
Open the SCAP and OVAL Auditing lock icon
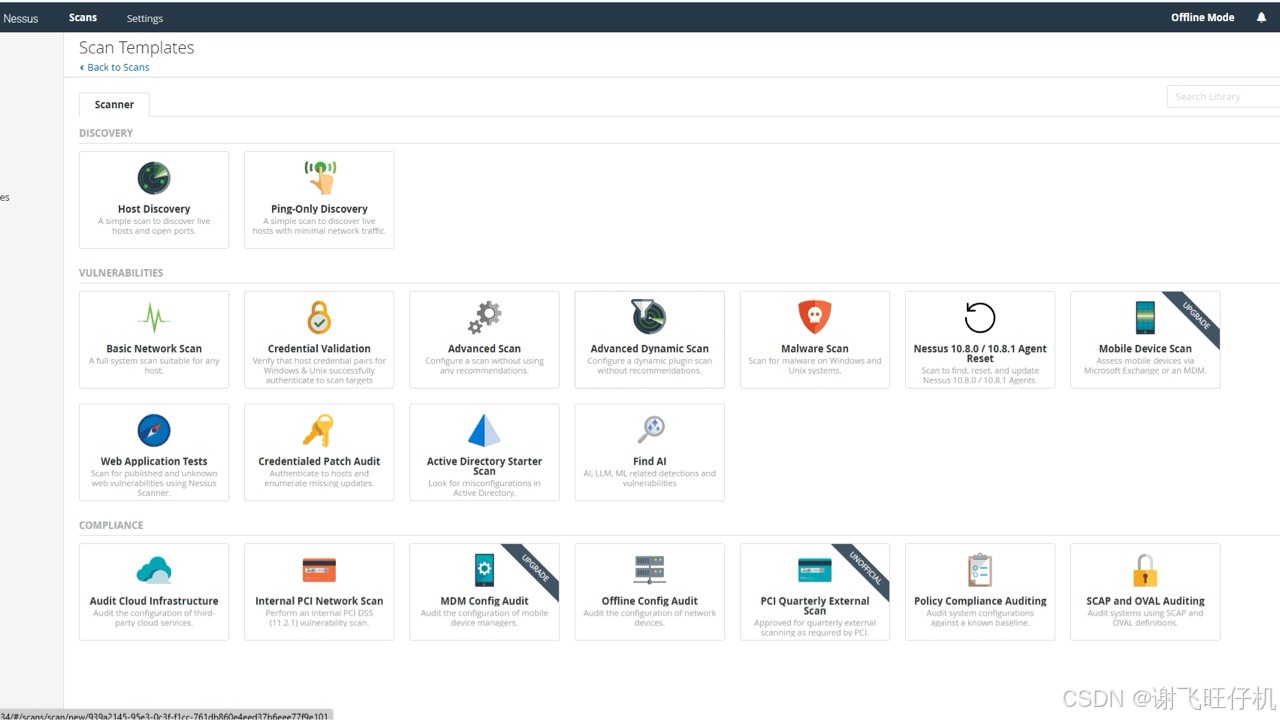[1145, 570]
